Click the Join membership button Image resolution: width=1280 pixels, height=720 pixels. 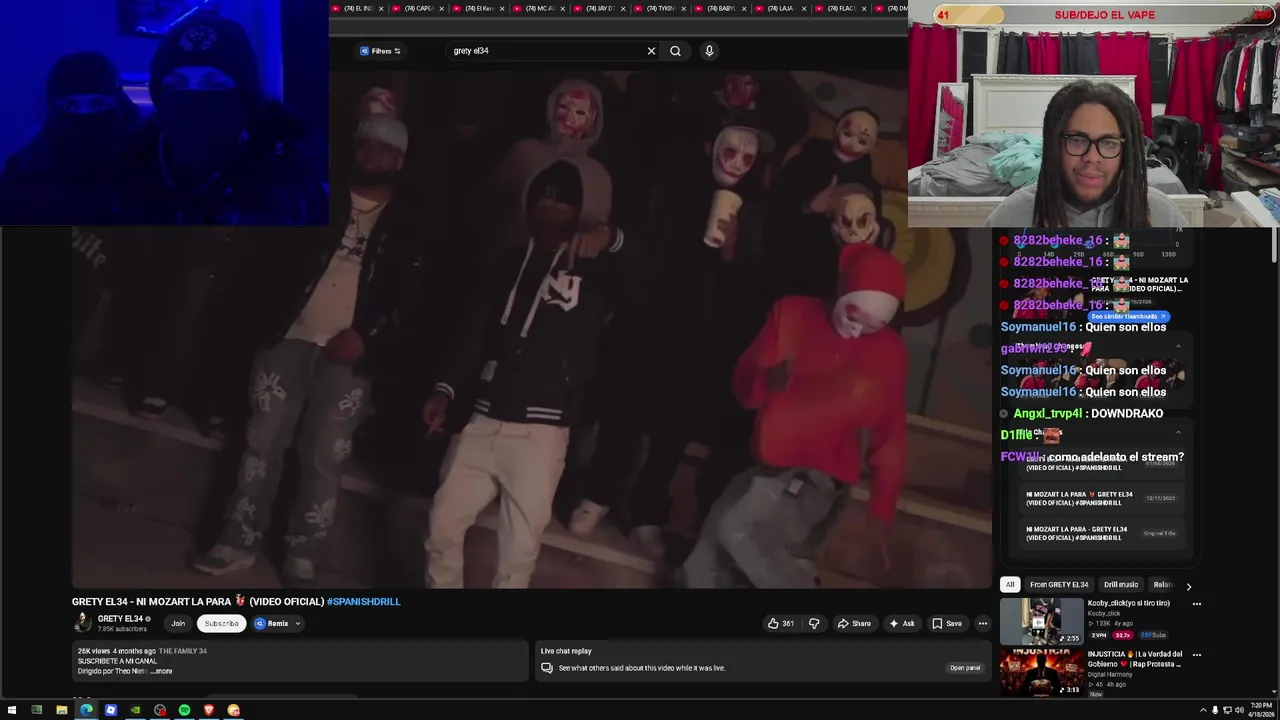(x=178, y=623)
